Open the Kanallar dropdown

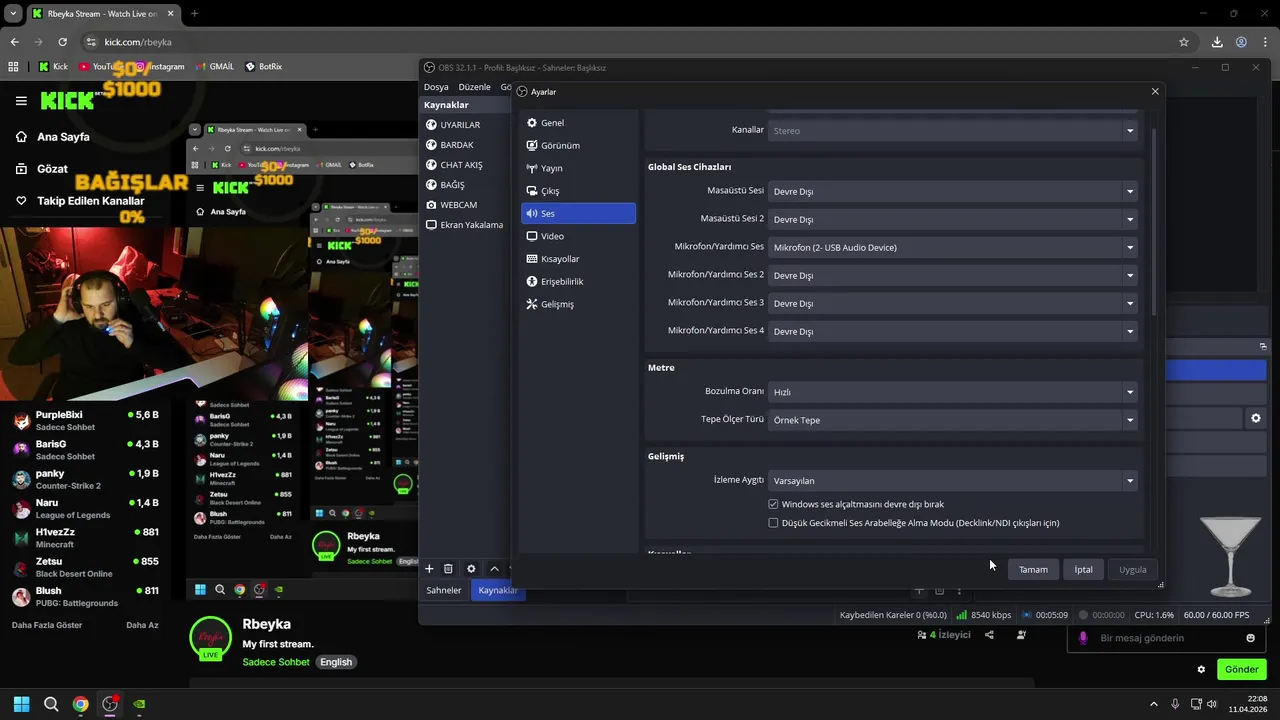point(953,130)
